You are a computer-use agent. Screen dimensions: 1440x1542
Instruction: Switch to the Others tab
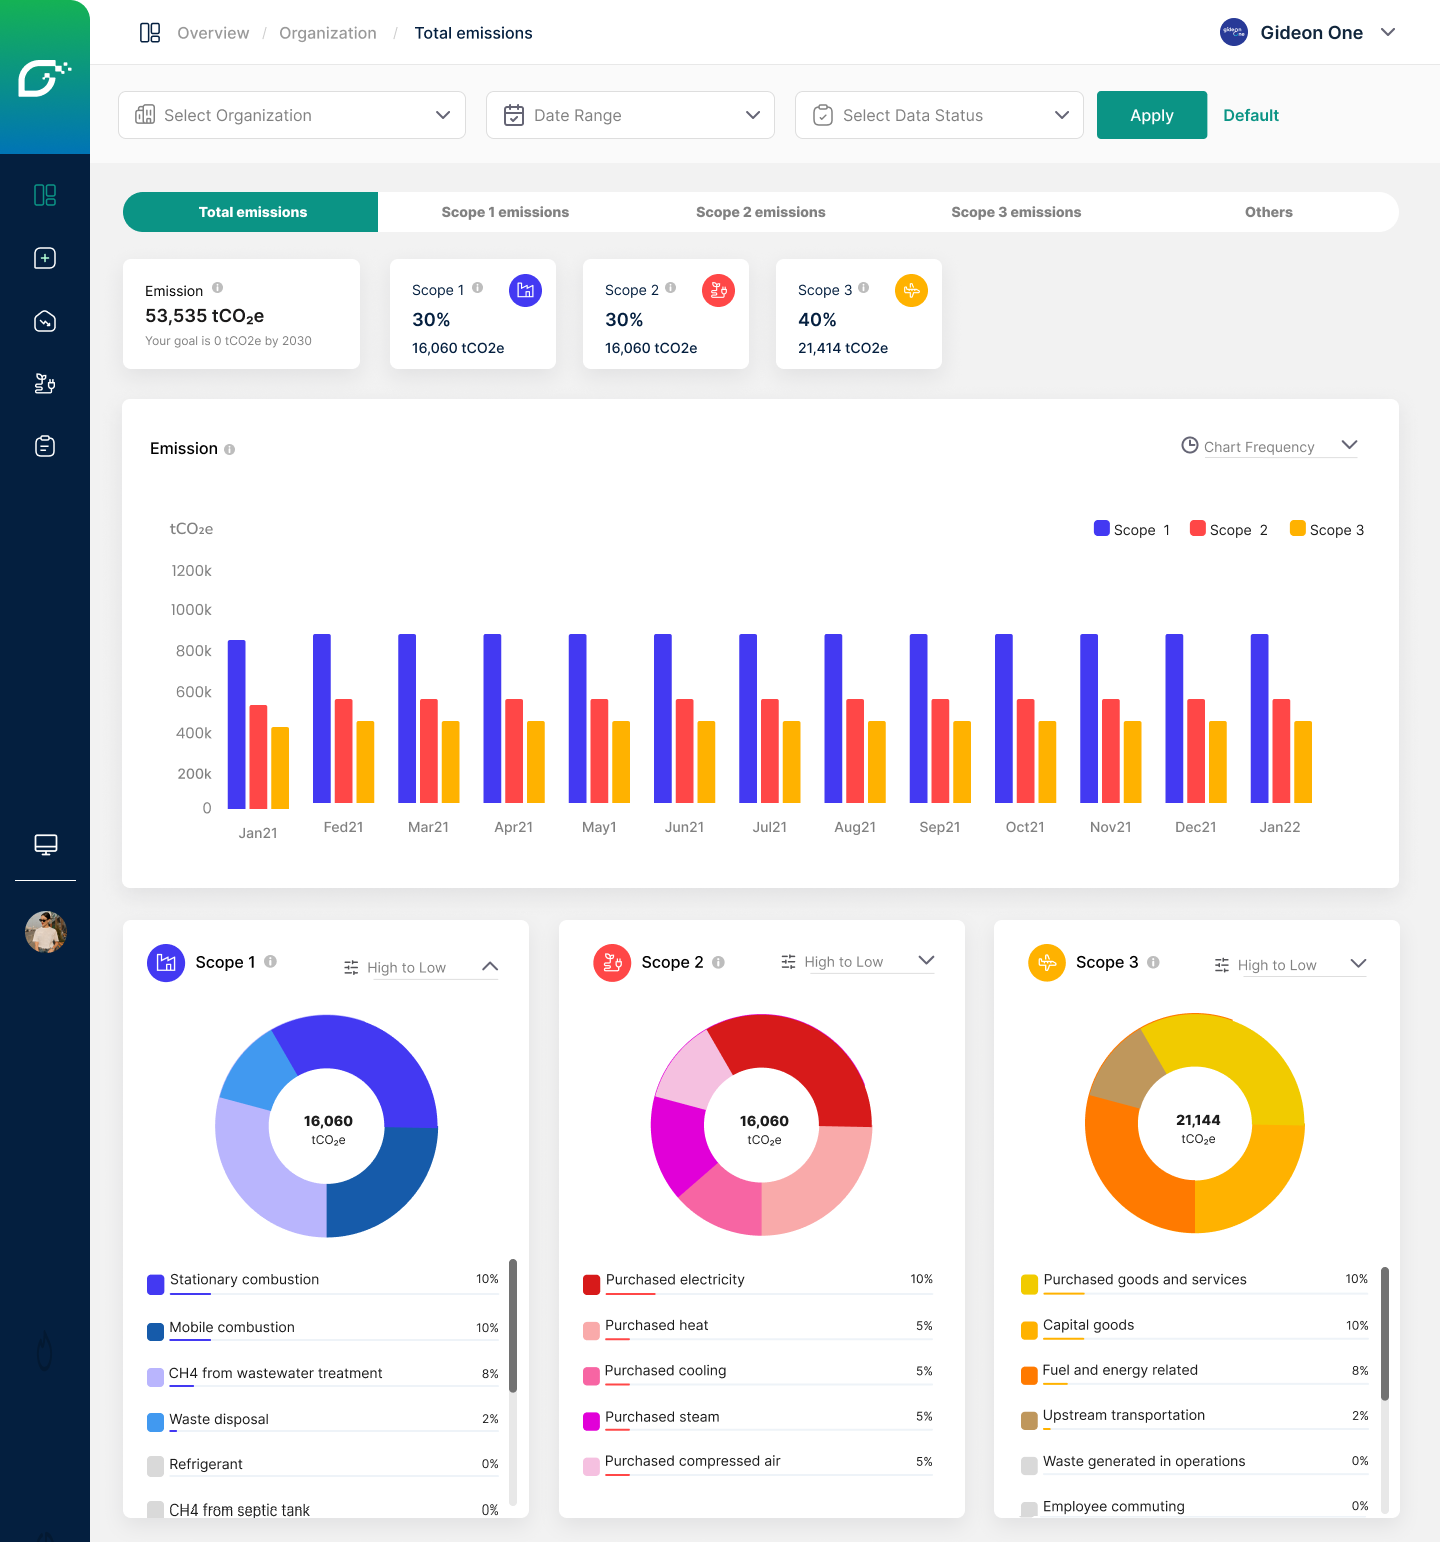click(x=1268, y=212)
